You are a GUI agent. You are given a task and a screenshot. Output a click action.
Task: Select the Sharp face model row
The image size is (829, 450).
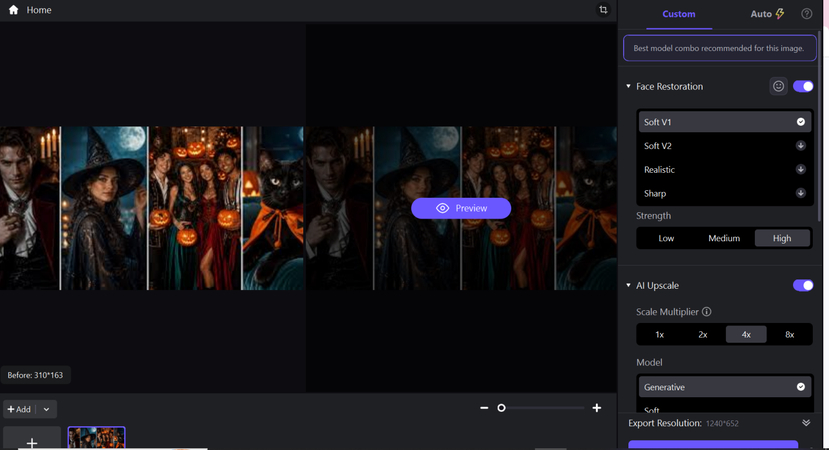tap(724, 193)
